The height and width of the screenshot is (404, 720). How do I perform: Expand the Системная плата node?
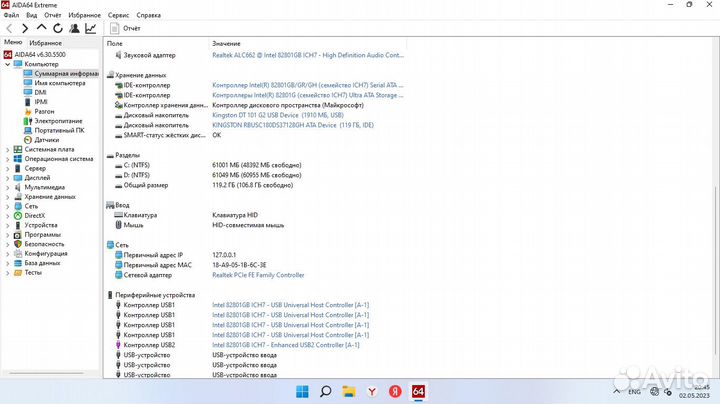[x=7, y=150]
